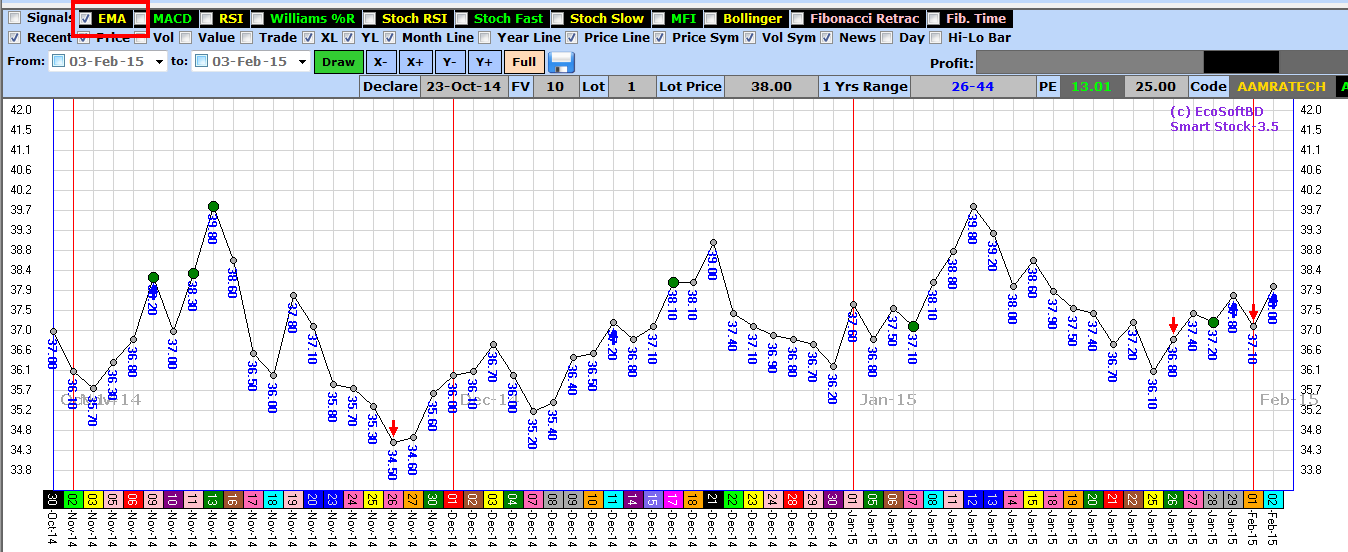
Task: Click the Y- scale button
Action: pyautogui.click(x=449, y=61)
